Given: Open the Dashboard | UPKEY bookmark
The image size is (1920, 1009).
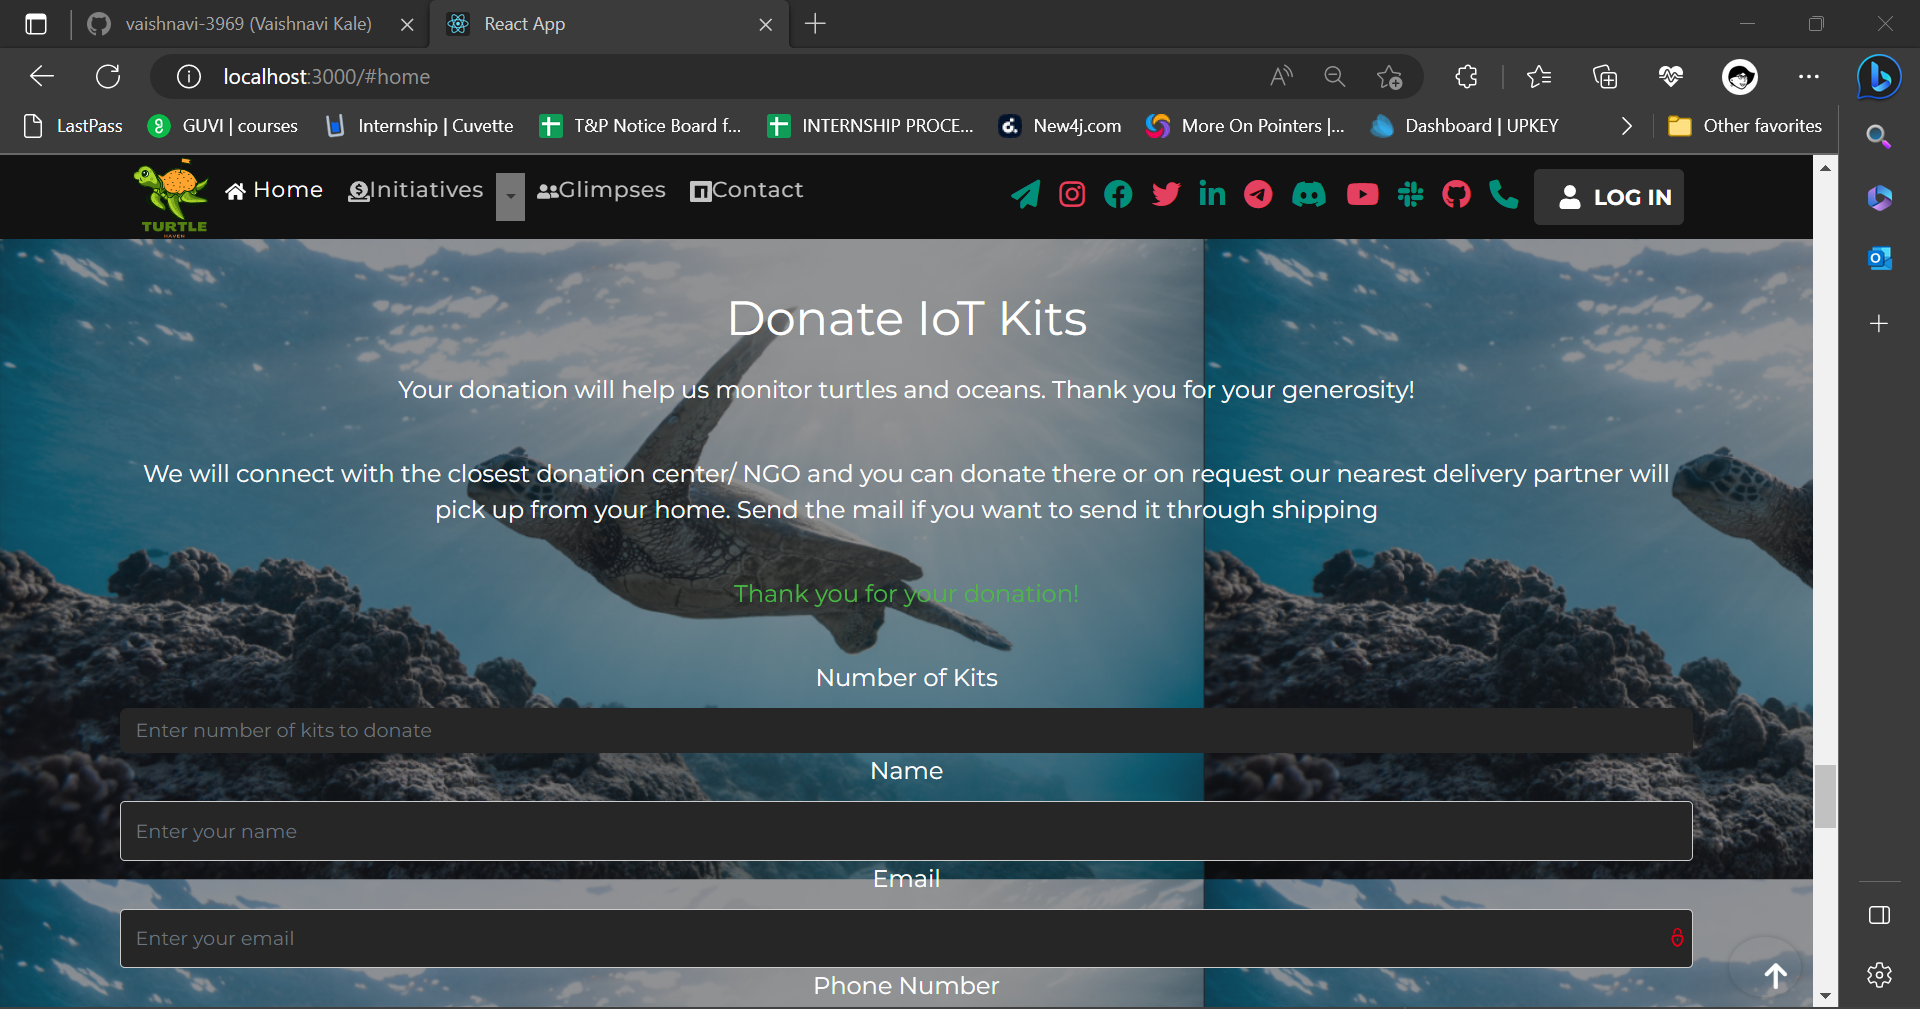Looking at the screenshot, I should click(x=1465, y=126).
